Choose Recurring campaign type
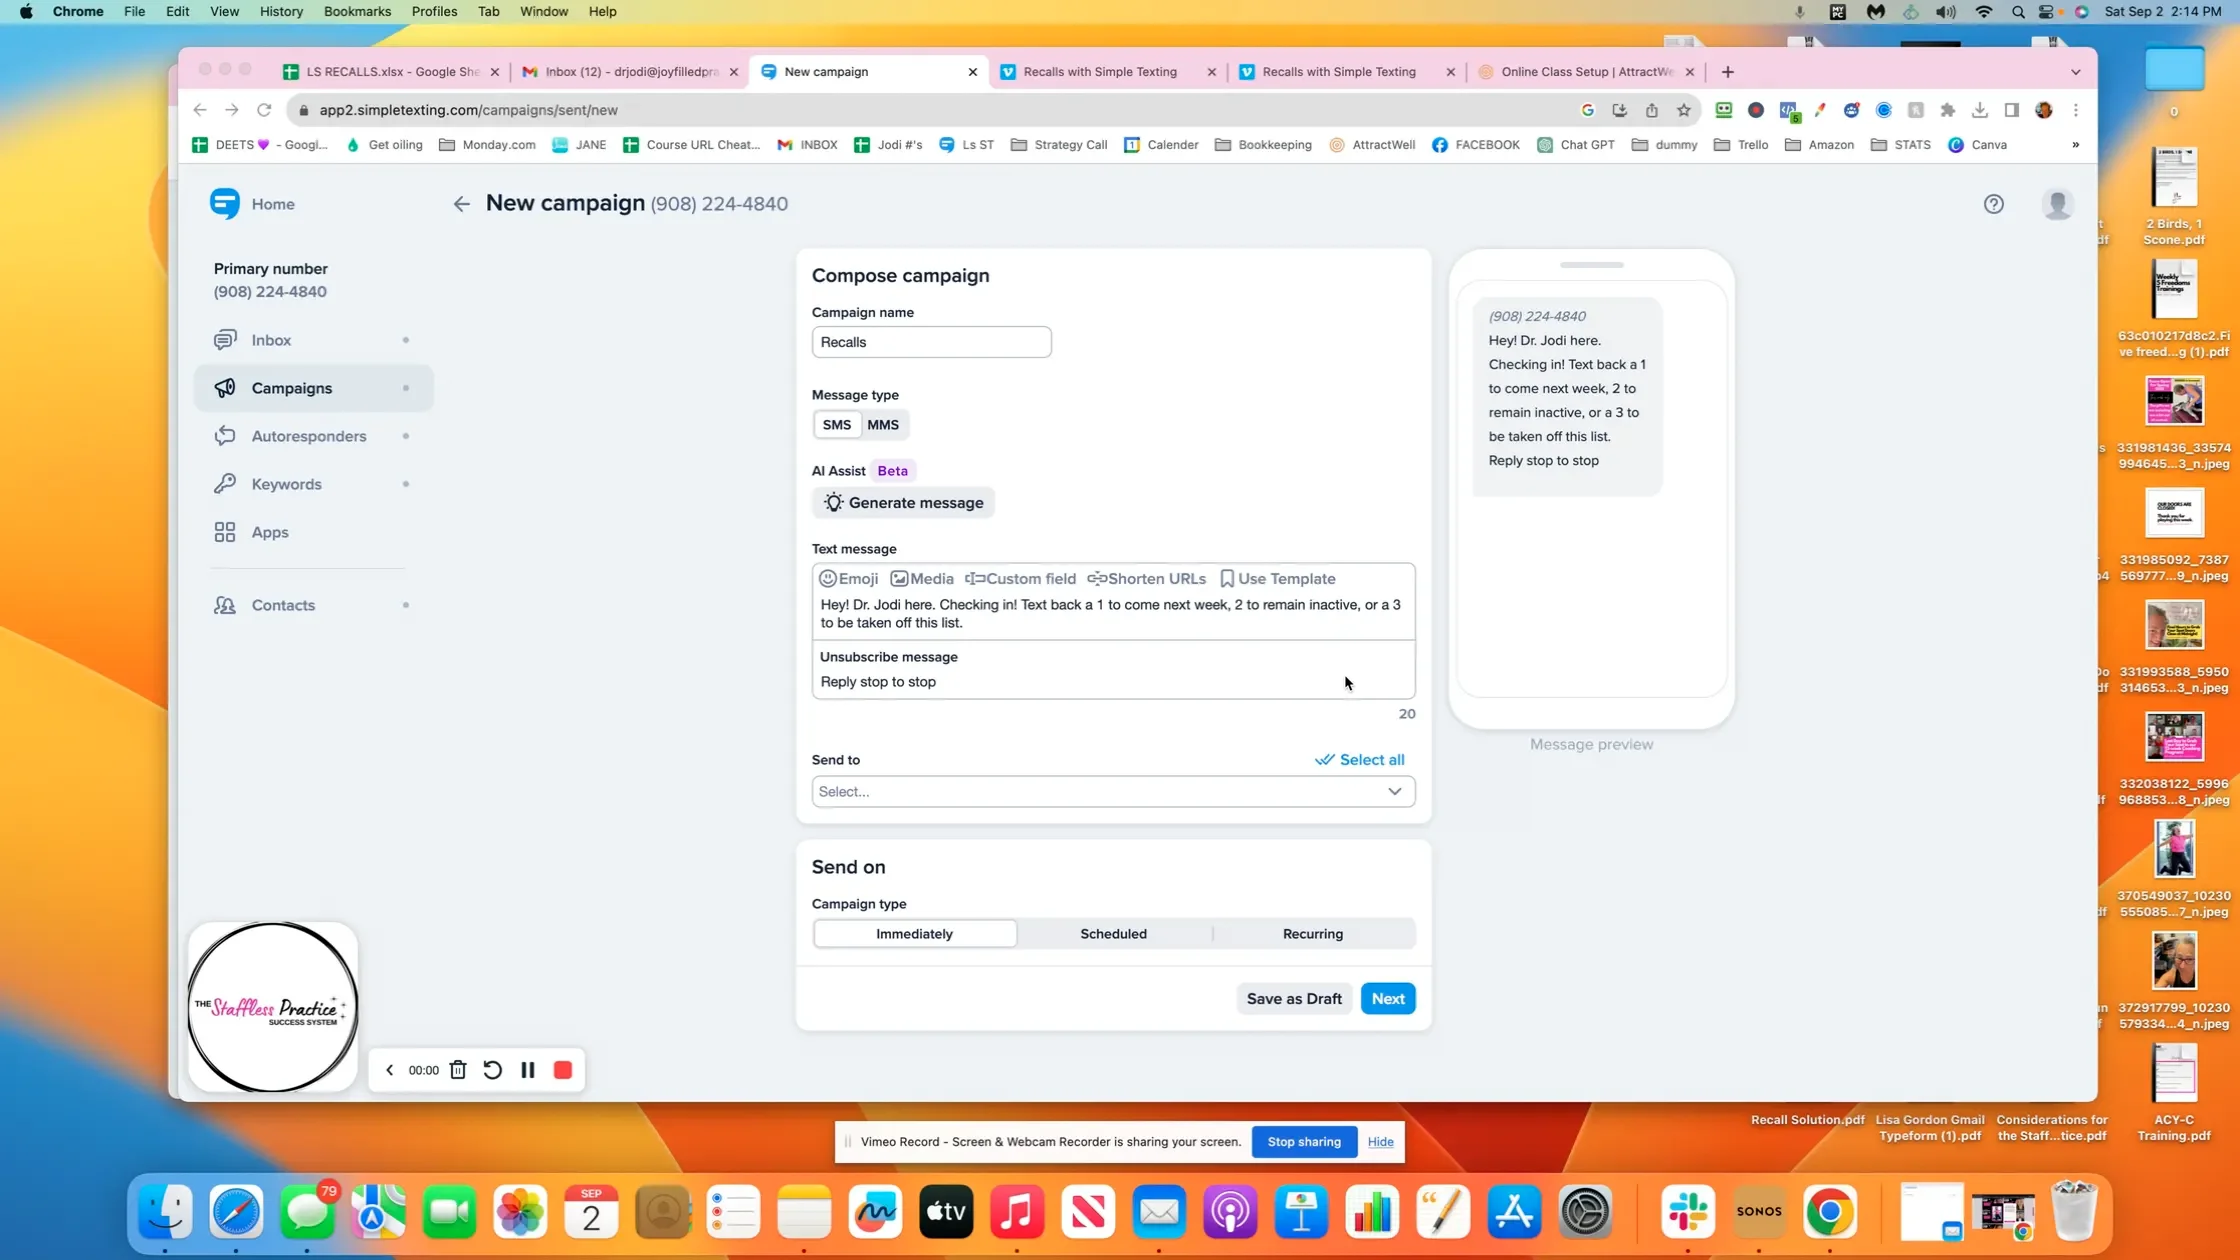Screen dimensions: 2240x1260 pyautogui.click(x=1313, y=934)
